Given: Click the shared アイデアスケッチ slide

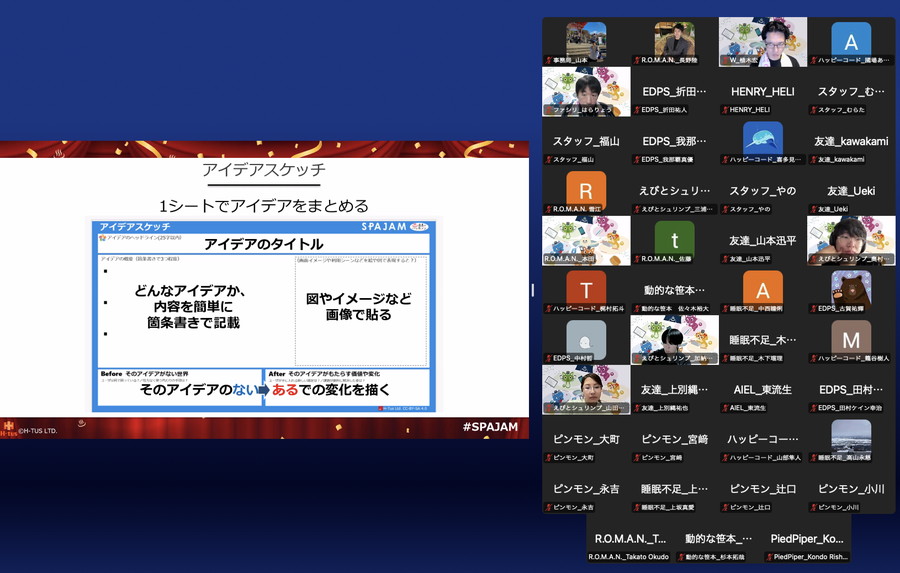Looking at the screenshot, I should [x=264, y=289].
